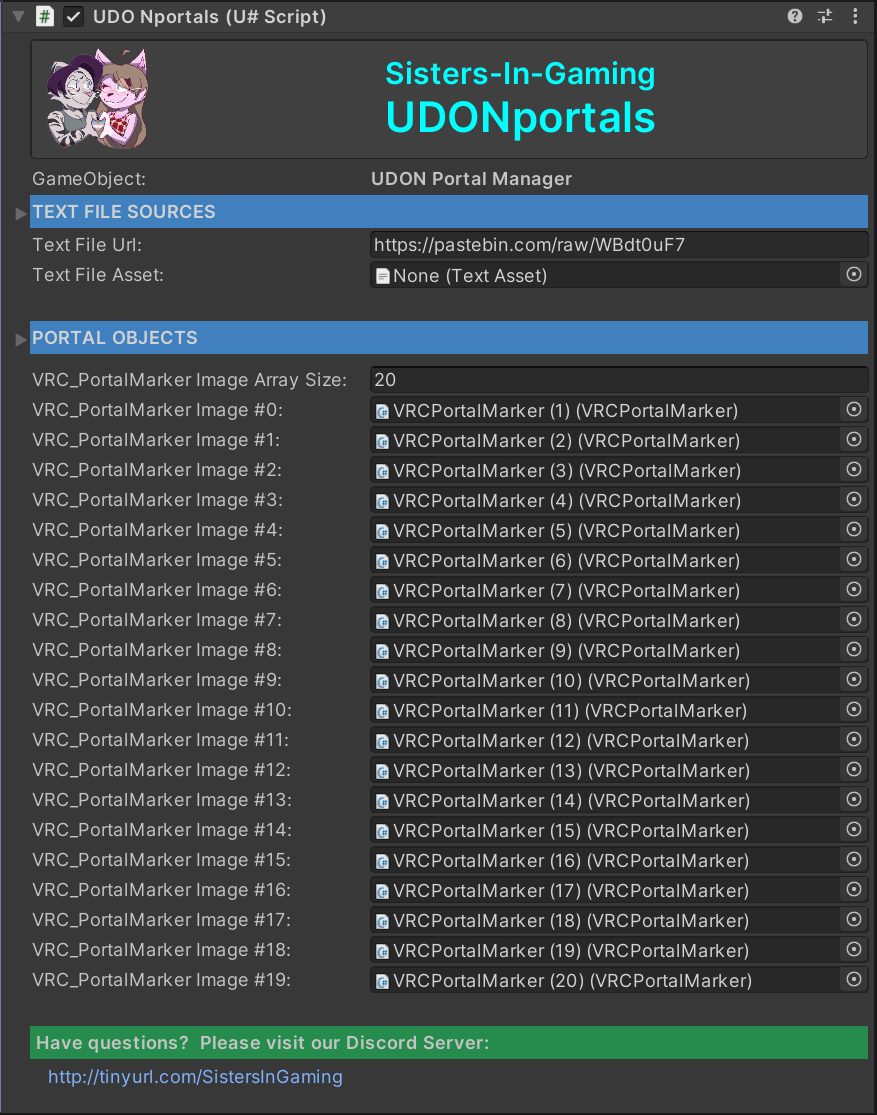The image size is (877, 1115).
Task: Open object picker for VRC_PortalMarker Image #19
Action: [x=853, y=980]
